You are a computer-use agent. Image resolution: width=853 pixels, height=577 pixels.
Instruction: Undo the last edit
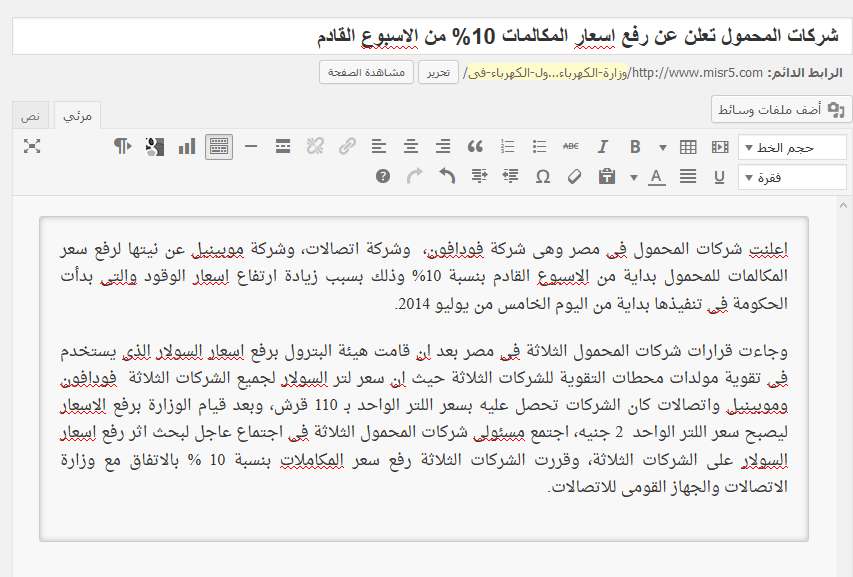(x=447, y=177)
